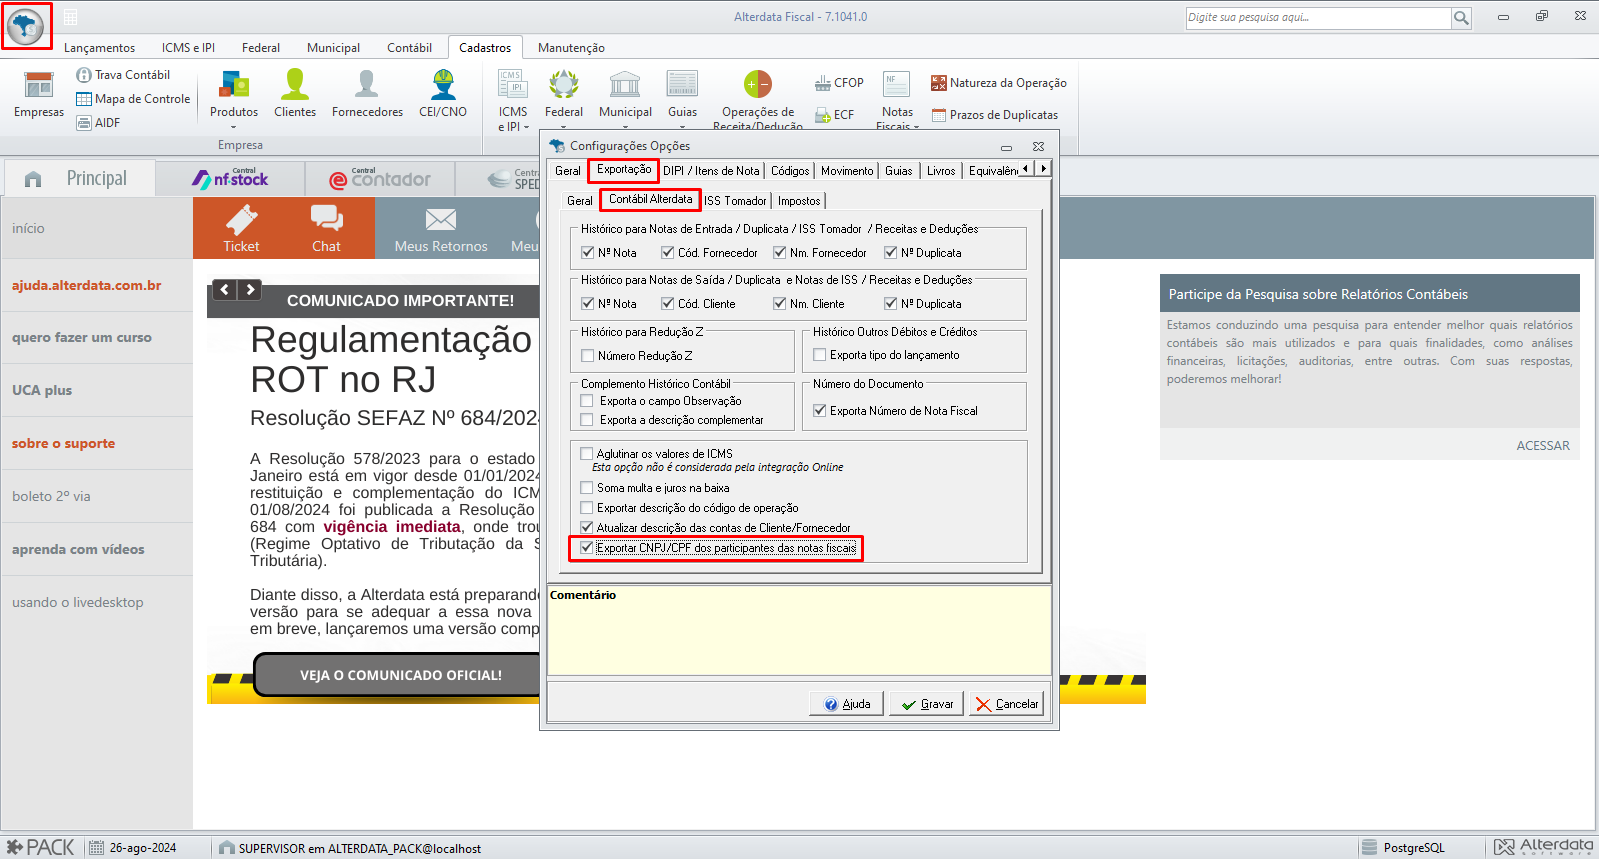Screen dimensions: 1599x859
Task: Enable Exporta o campo Observação
Action: coord(587,401)
